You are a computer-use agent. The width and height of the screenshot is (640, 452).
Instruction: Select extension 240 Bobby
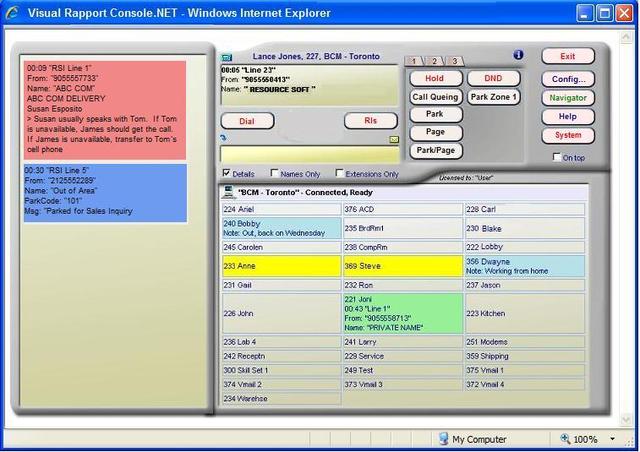coord(282,228)
